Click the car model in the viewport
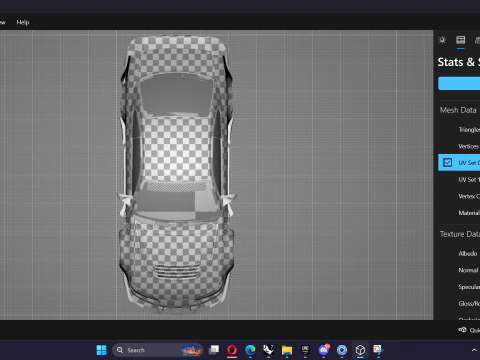480x360 pixels. click(x=177, y=173)
